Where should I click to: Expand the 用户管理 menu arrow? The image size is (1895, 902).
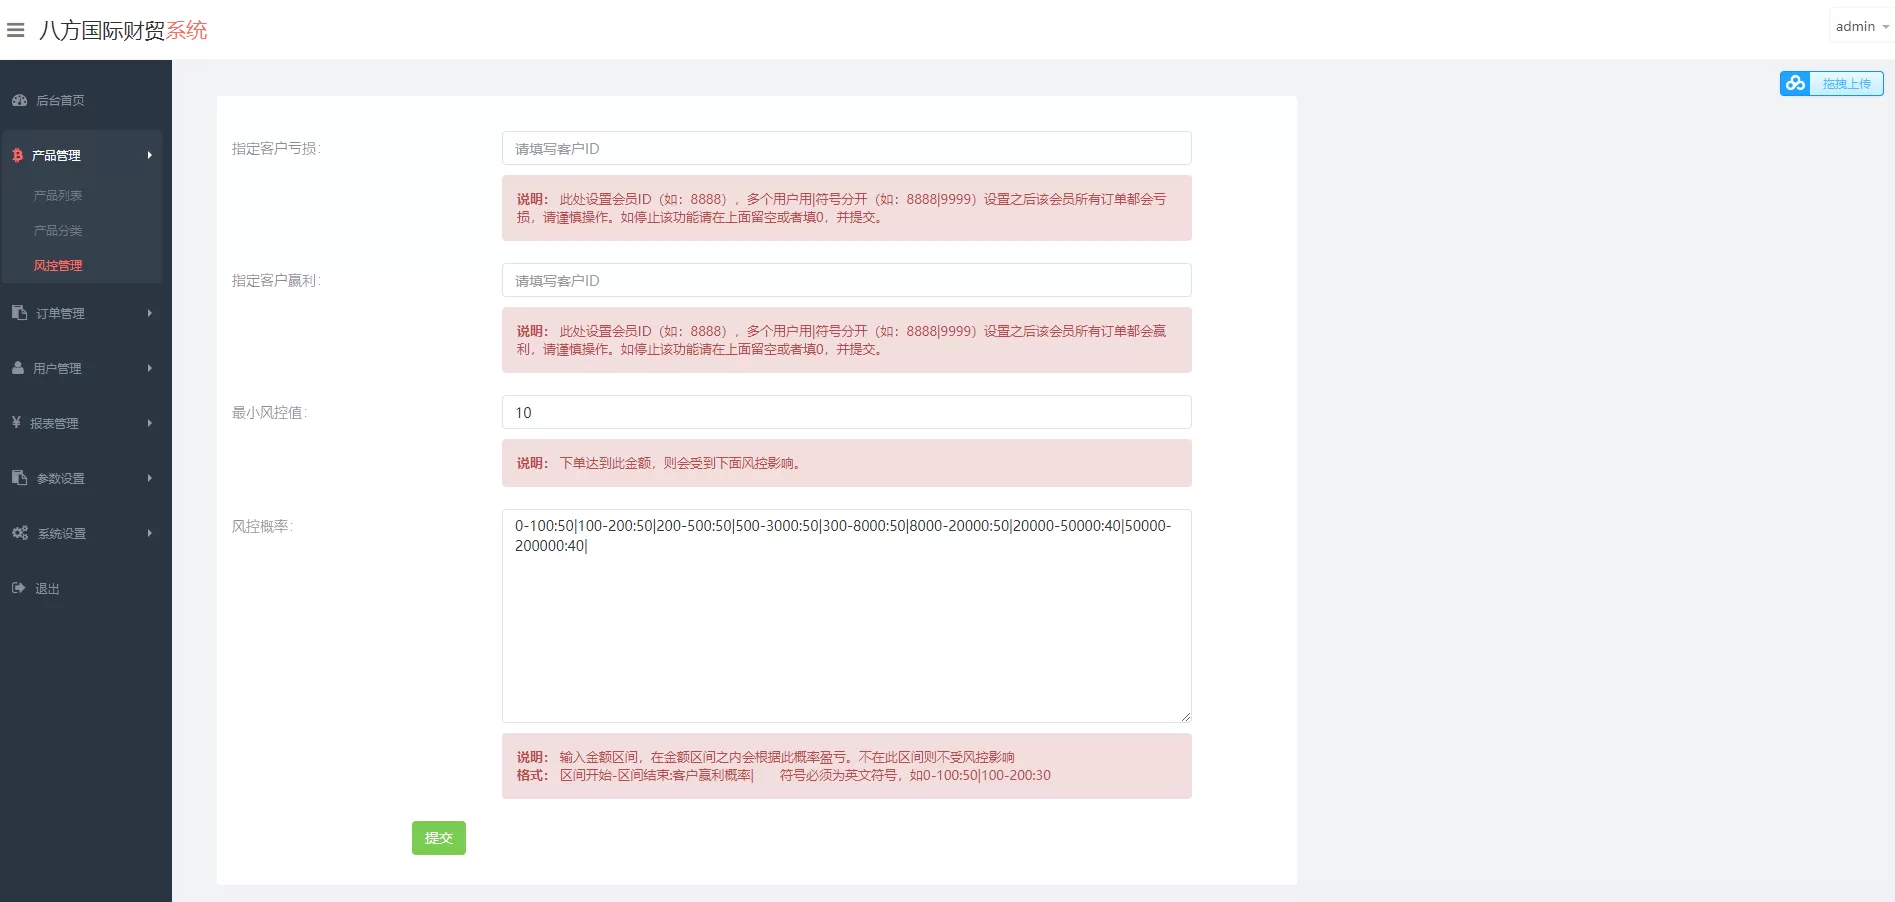point(149,368)
